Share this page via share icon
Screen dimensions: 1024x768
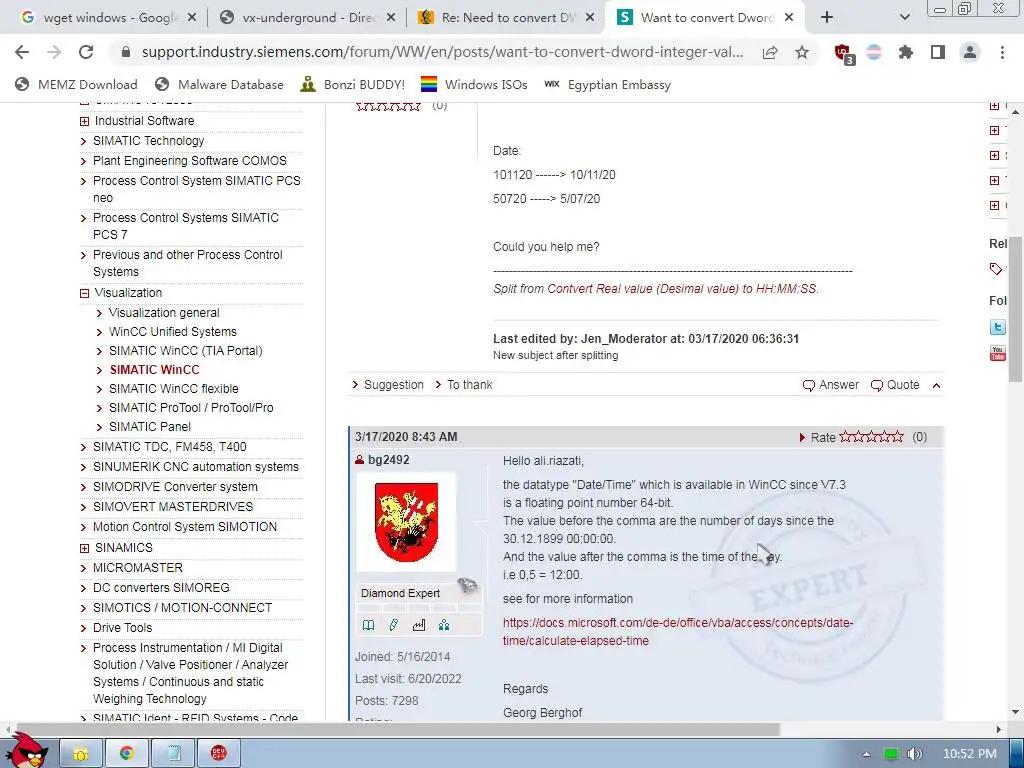coord(770,53)
